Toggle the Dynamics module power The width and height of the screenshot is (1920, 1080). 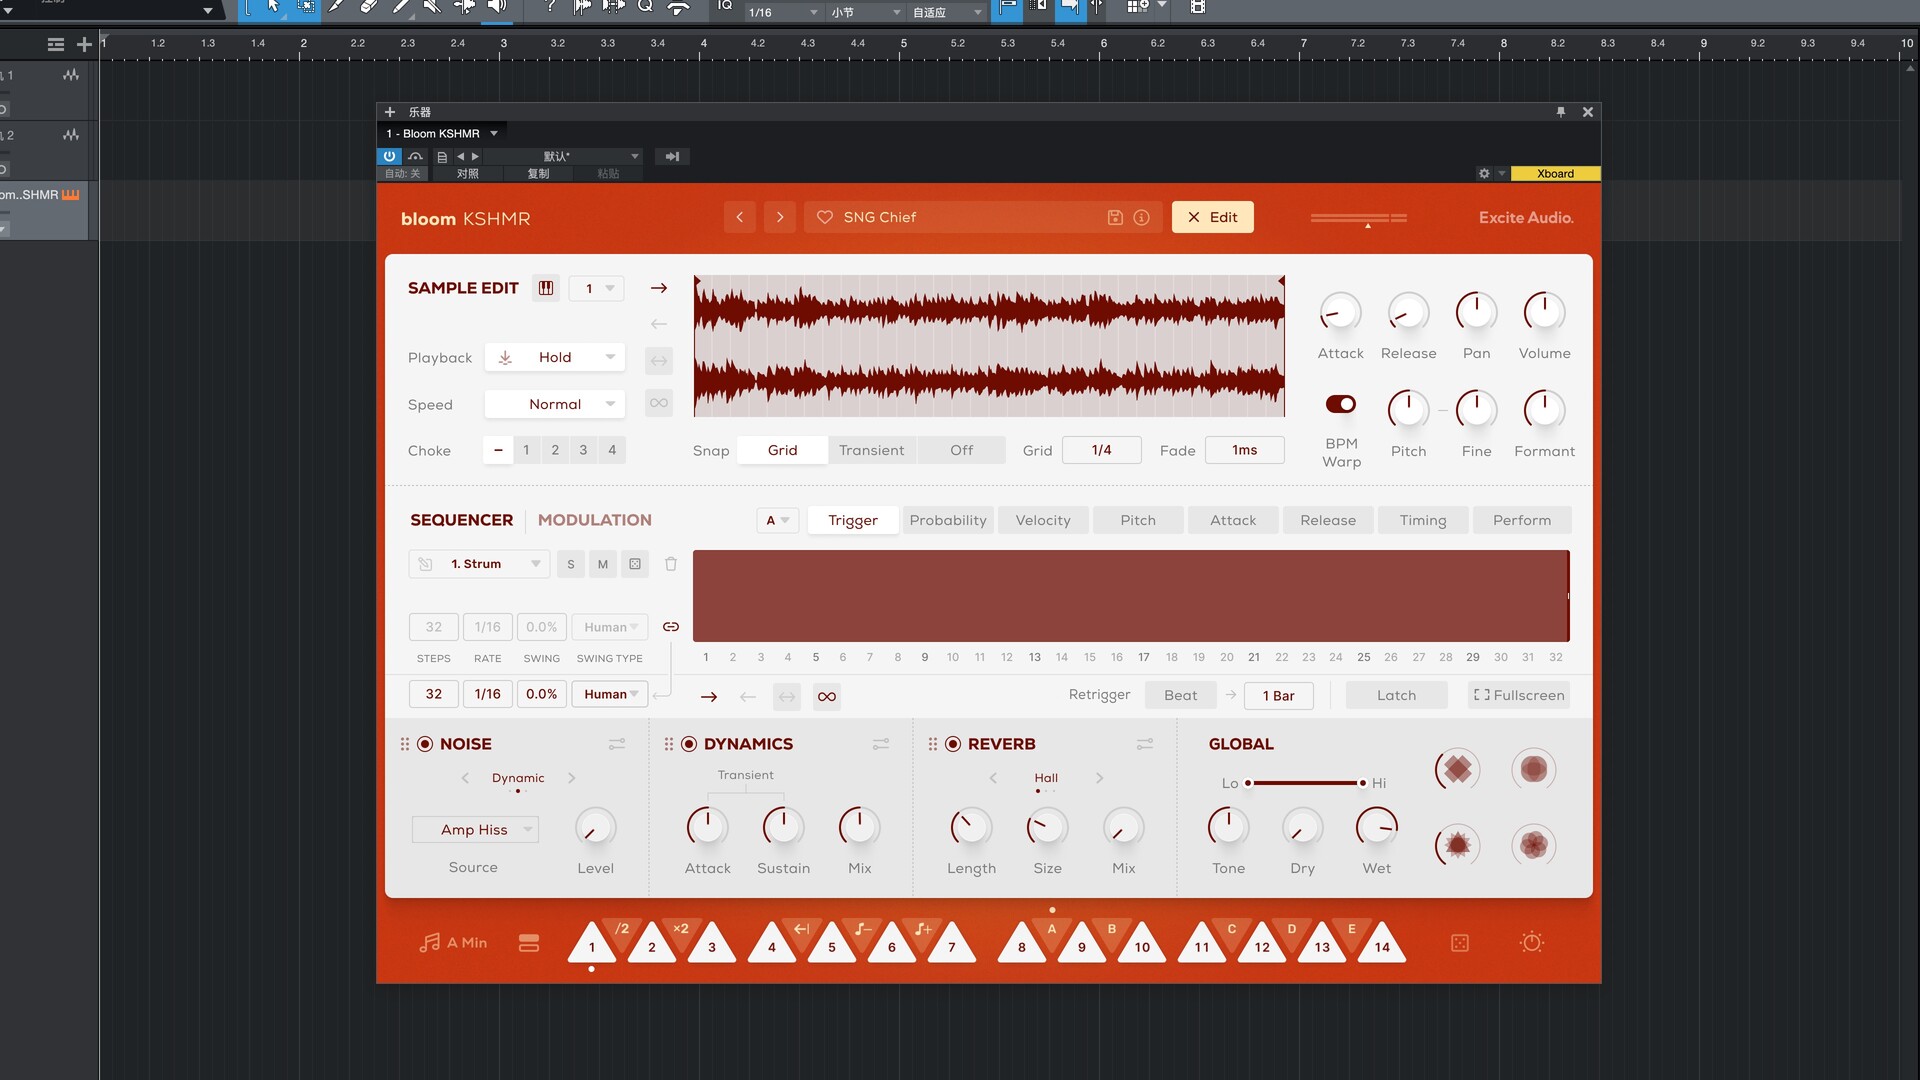689,744
